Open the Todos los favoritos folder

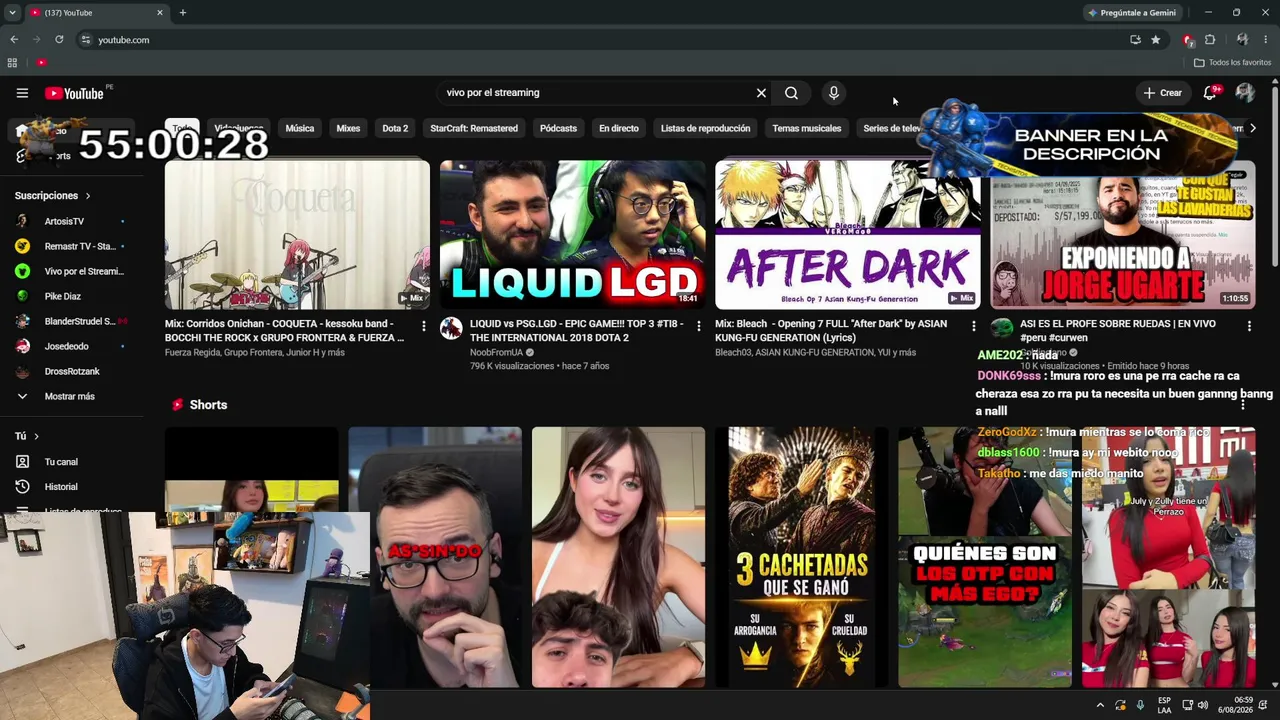(x=1232, y=63)
